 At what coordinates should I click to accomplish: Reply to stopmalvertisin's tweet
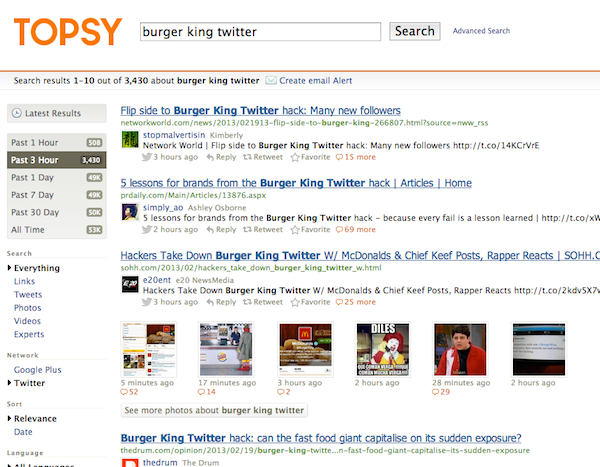click(x=221, y=157)
